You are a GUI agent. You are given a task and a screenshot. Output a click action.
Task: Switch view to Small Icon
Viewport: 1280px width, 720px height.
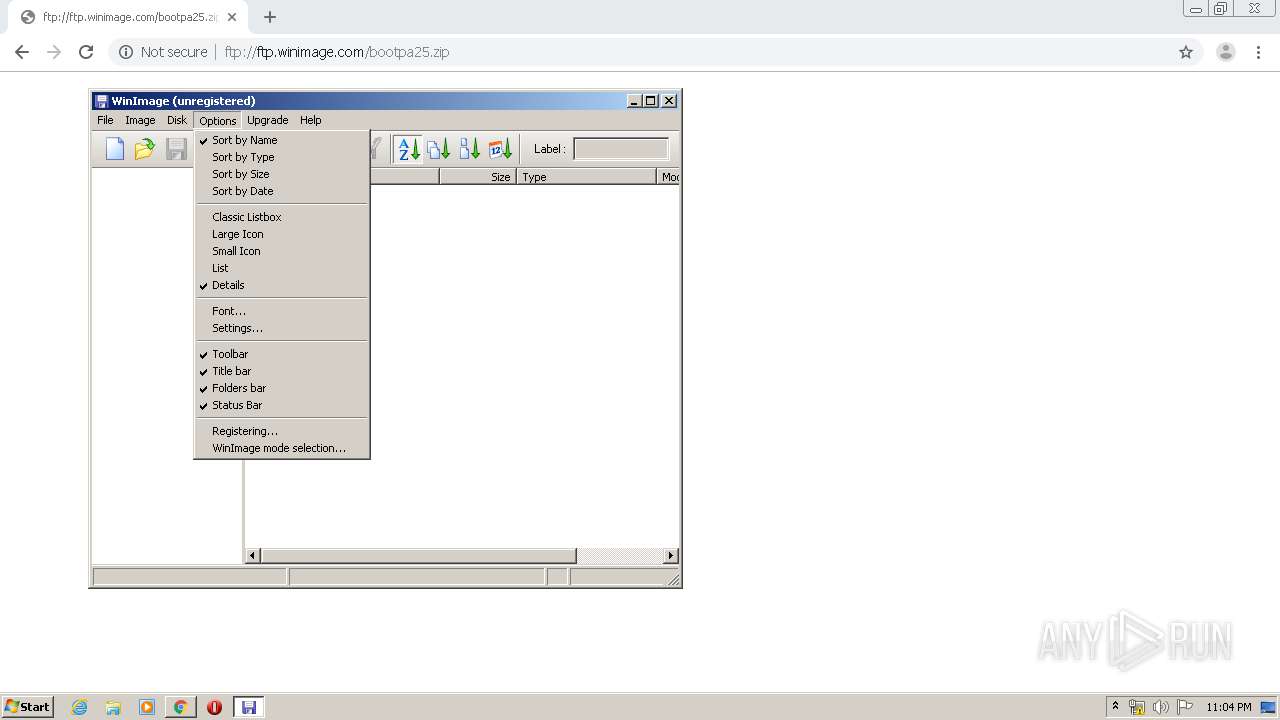(282, 251)
